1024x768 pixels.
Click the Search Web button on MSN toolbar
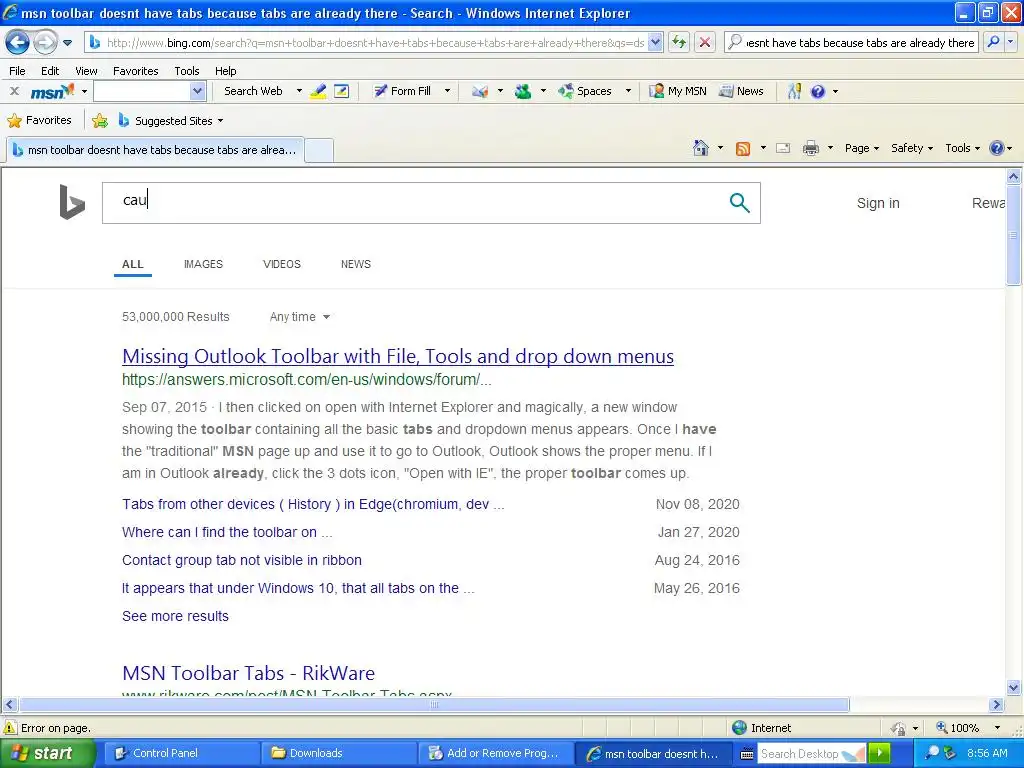click(x=253, y=91)
